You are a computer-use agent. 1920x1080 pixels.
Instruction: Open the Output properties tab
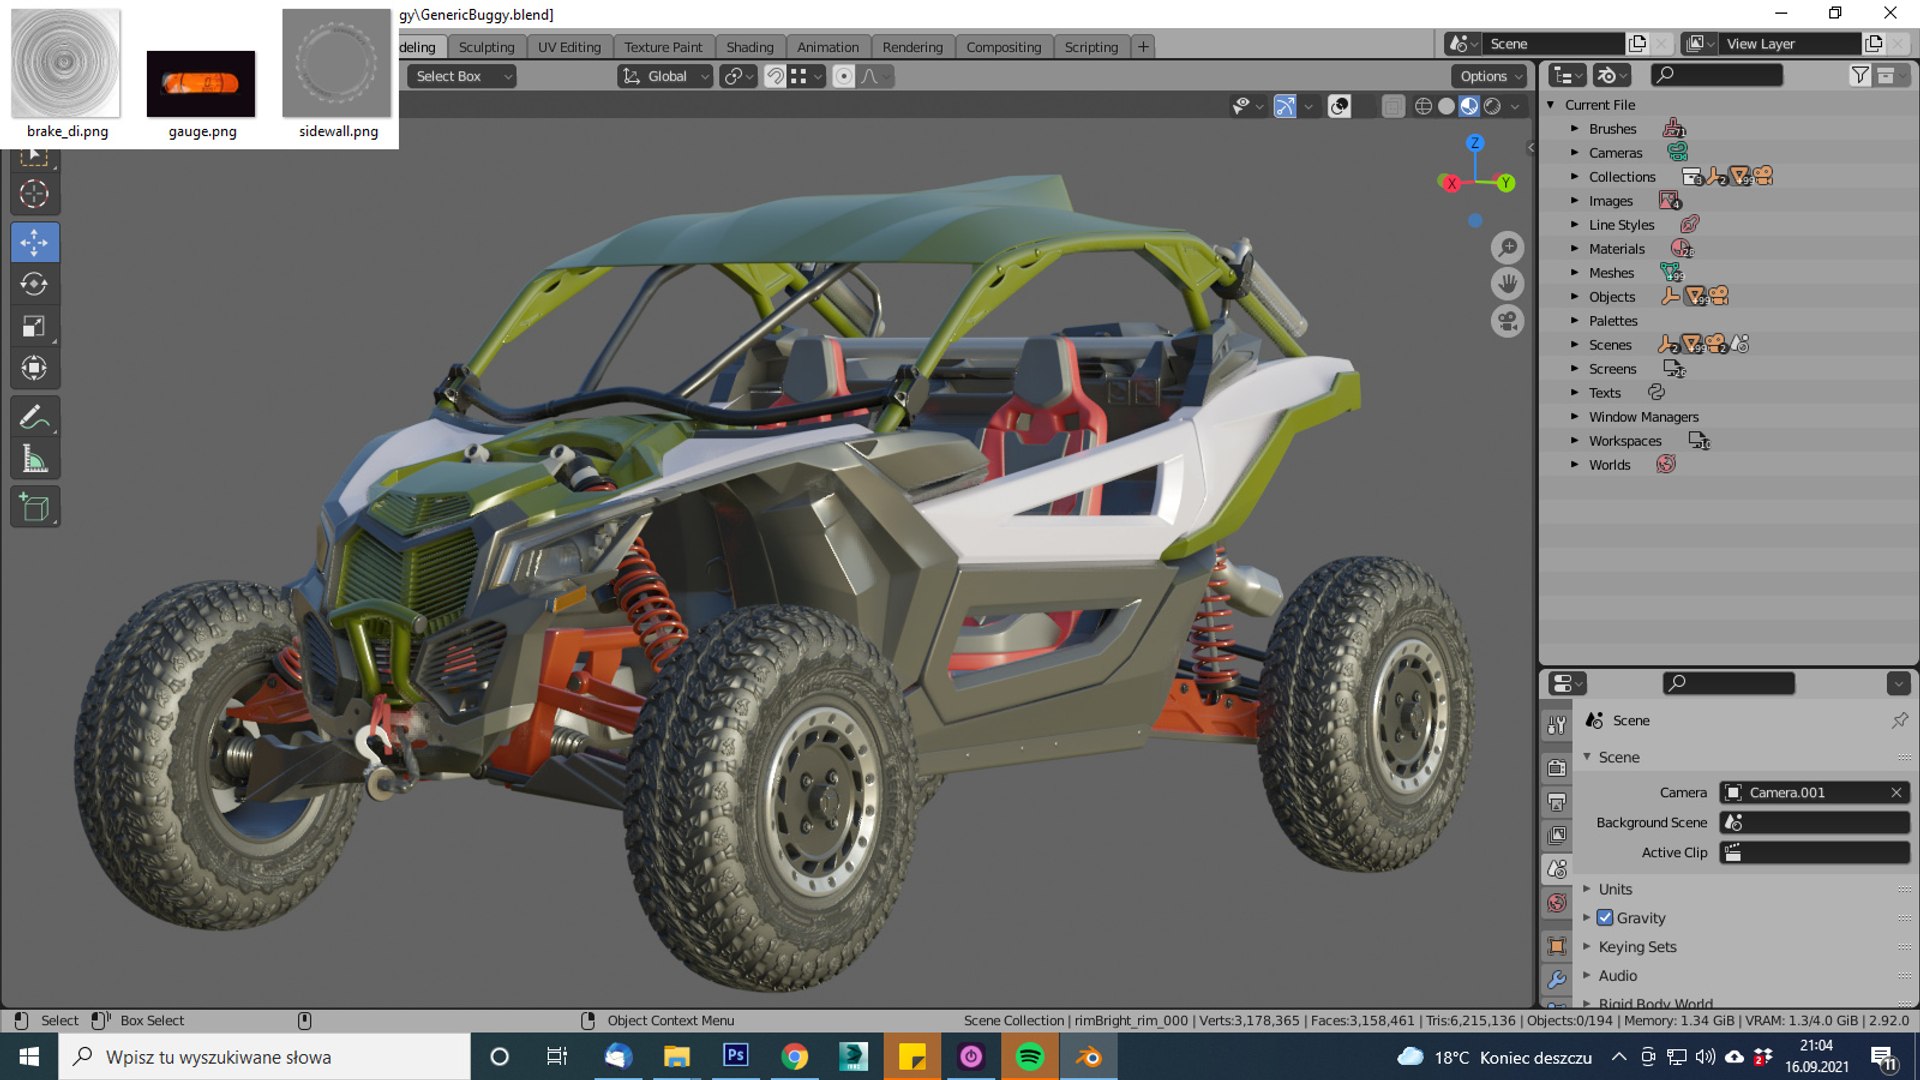click(x=1557, y=802)
